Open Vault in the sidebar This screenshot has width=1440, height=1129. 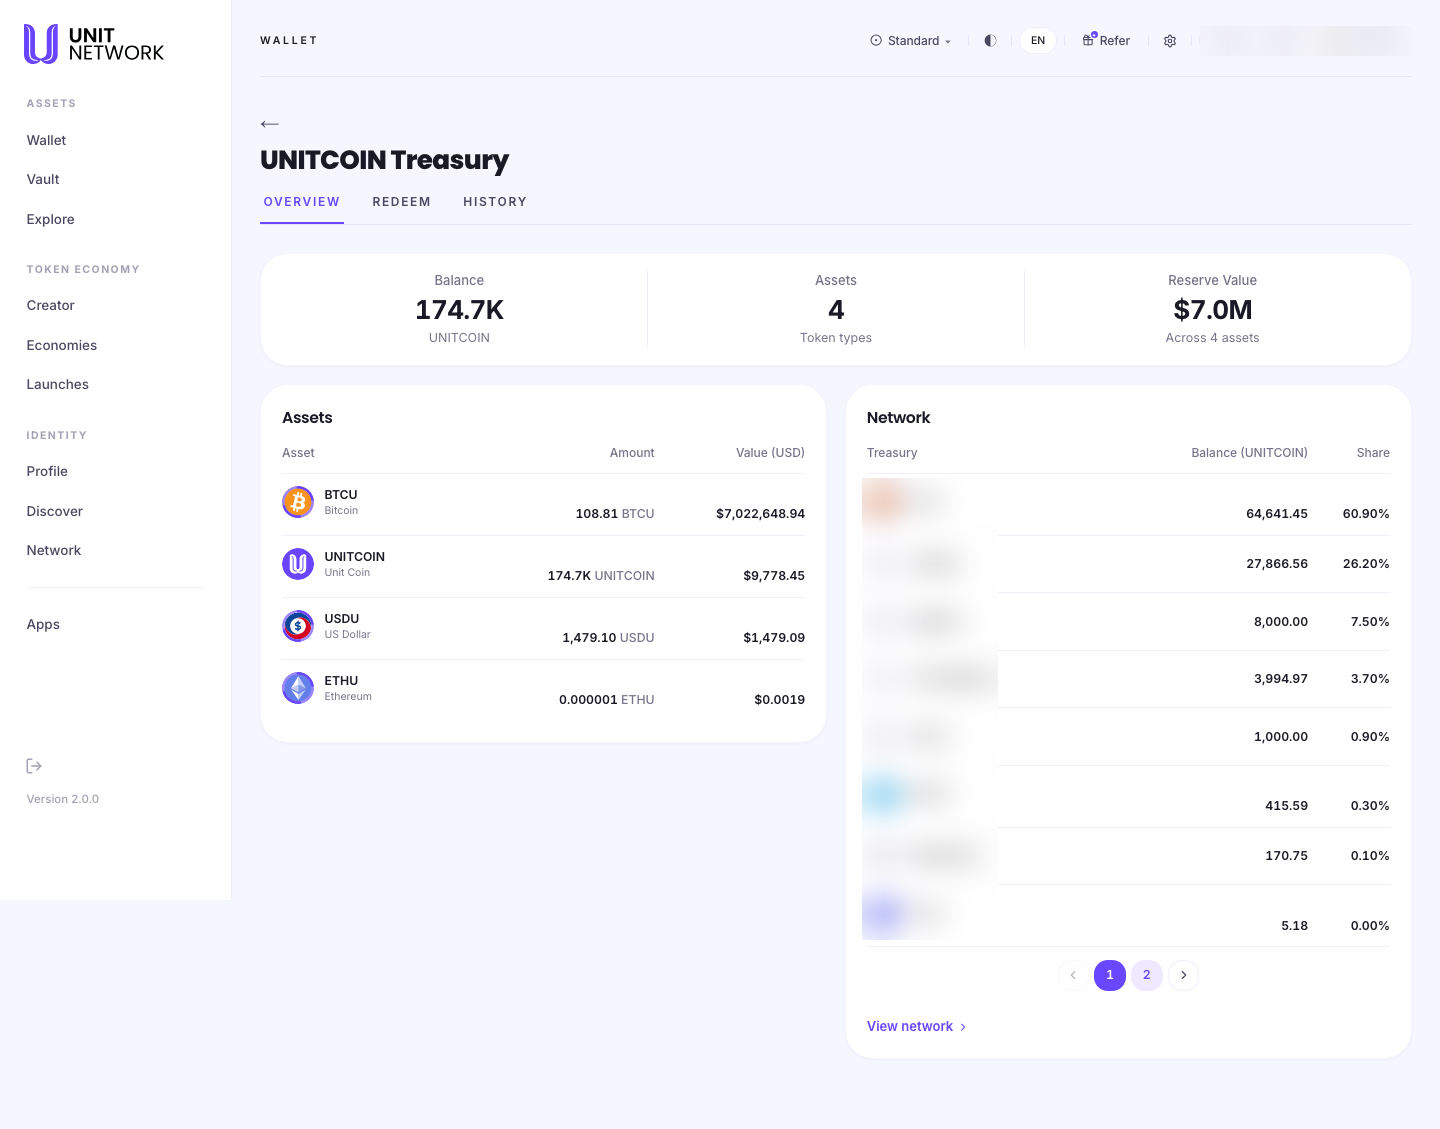[43, 180]
